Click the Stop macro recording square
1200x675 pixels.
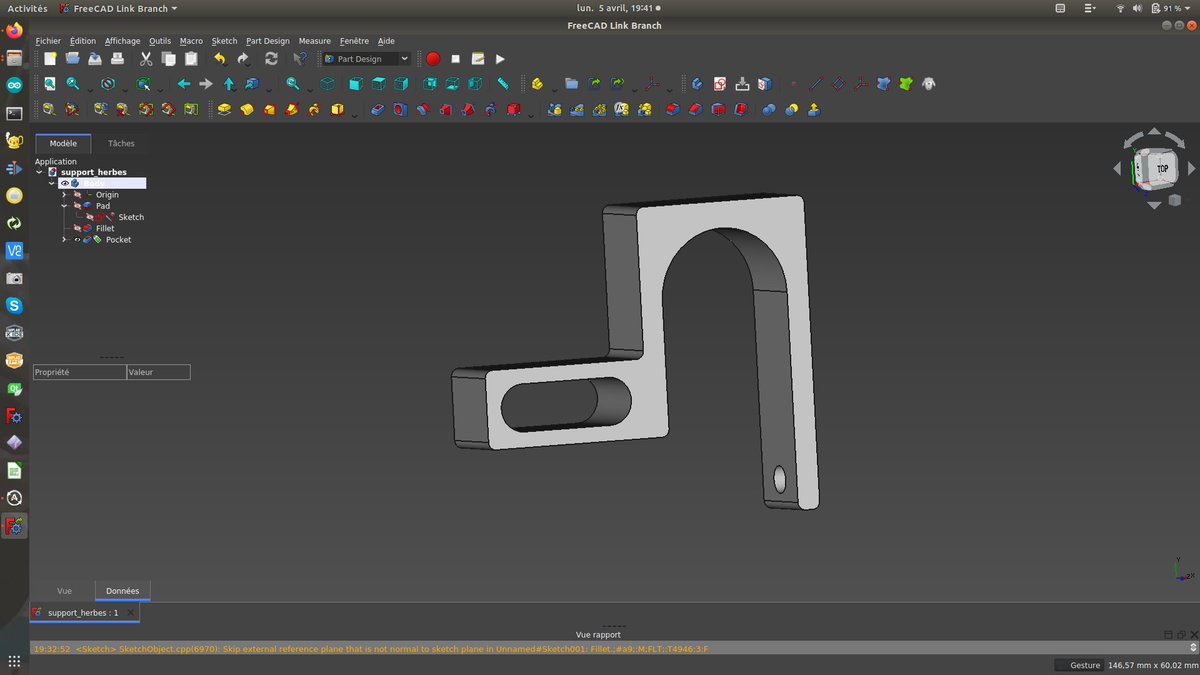click(x=456, y=59)
